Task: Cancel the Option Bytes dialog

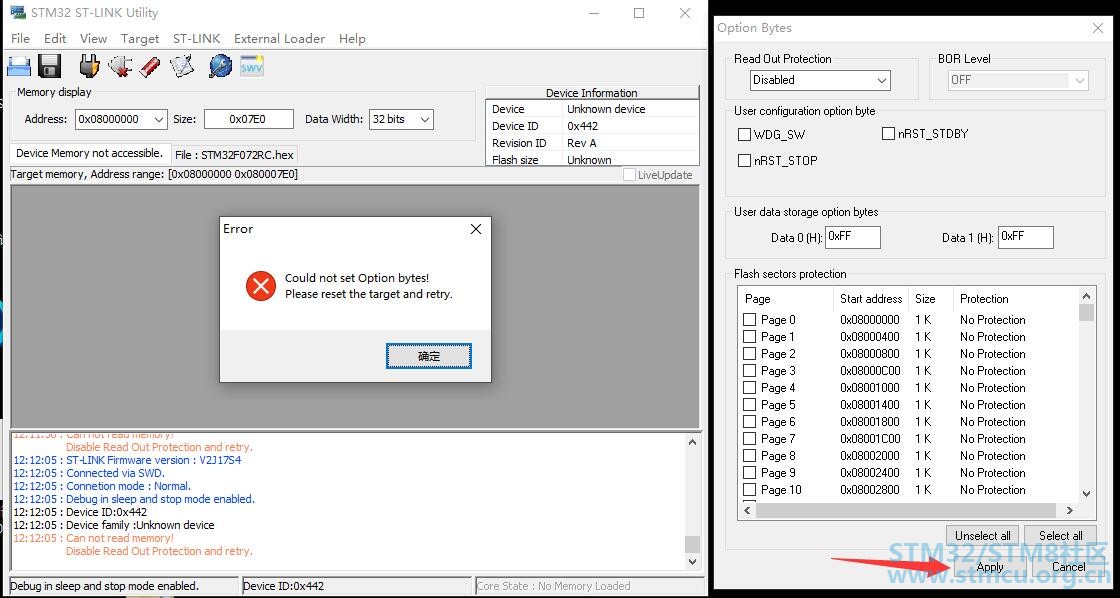Action: [1069, 567]
